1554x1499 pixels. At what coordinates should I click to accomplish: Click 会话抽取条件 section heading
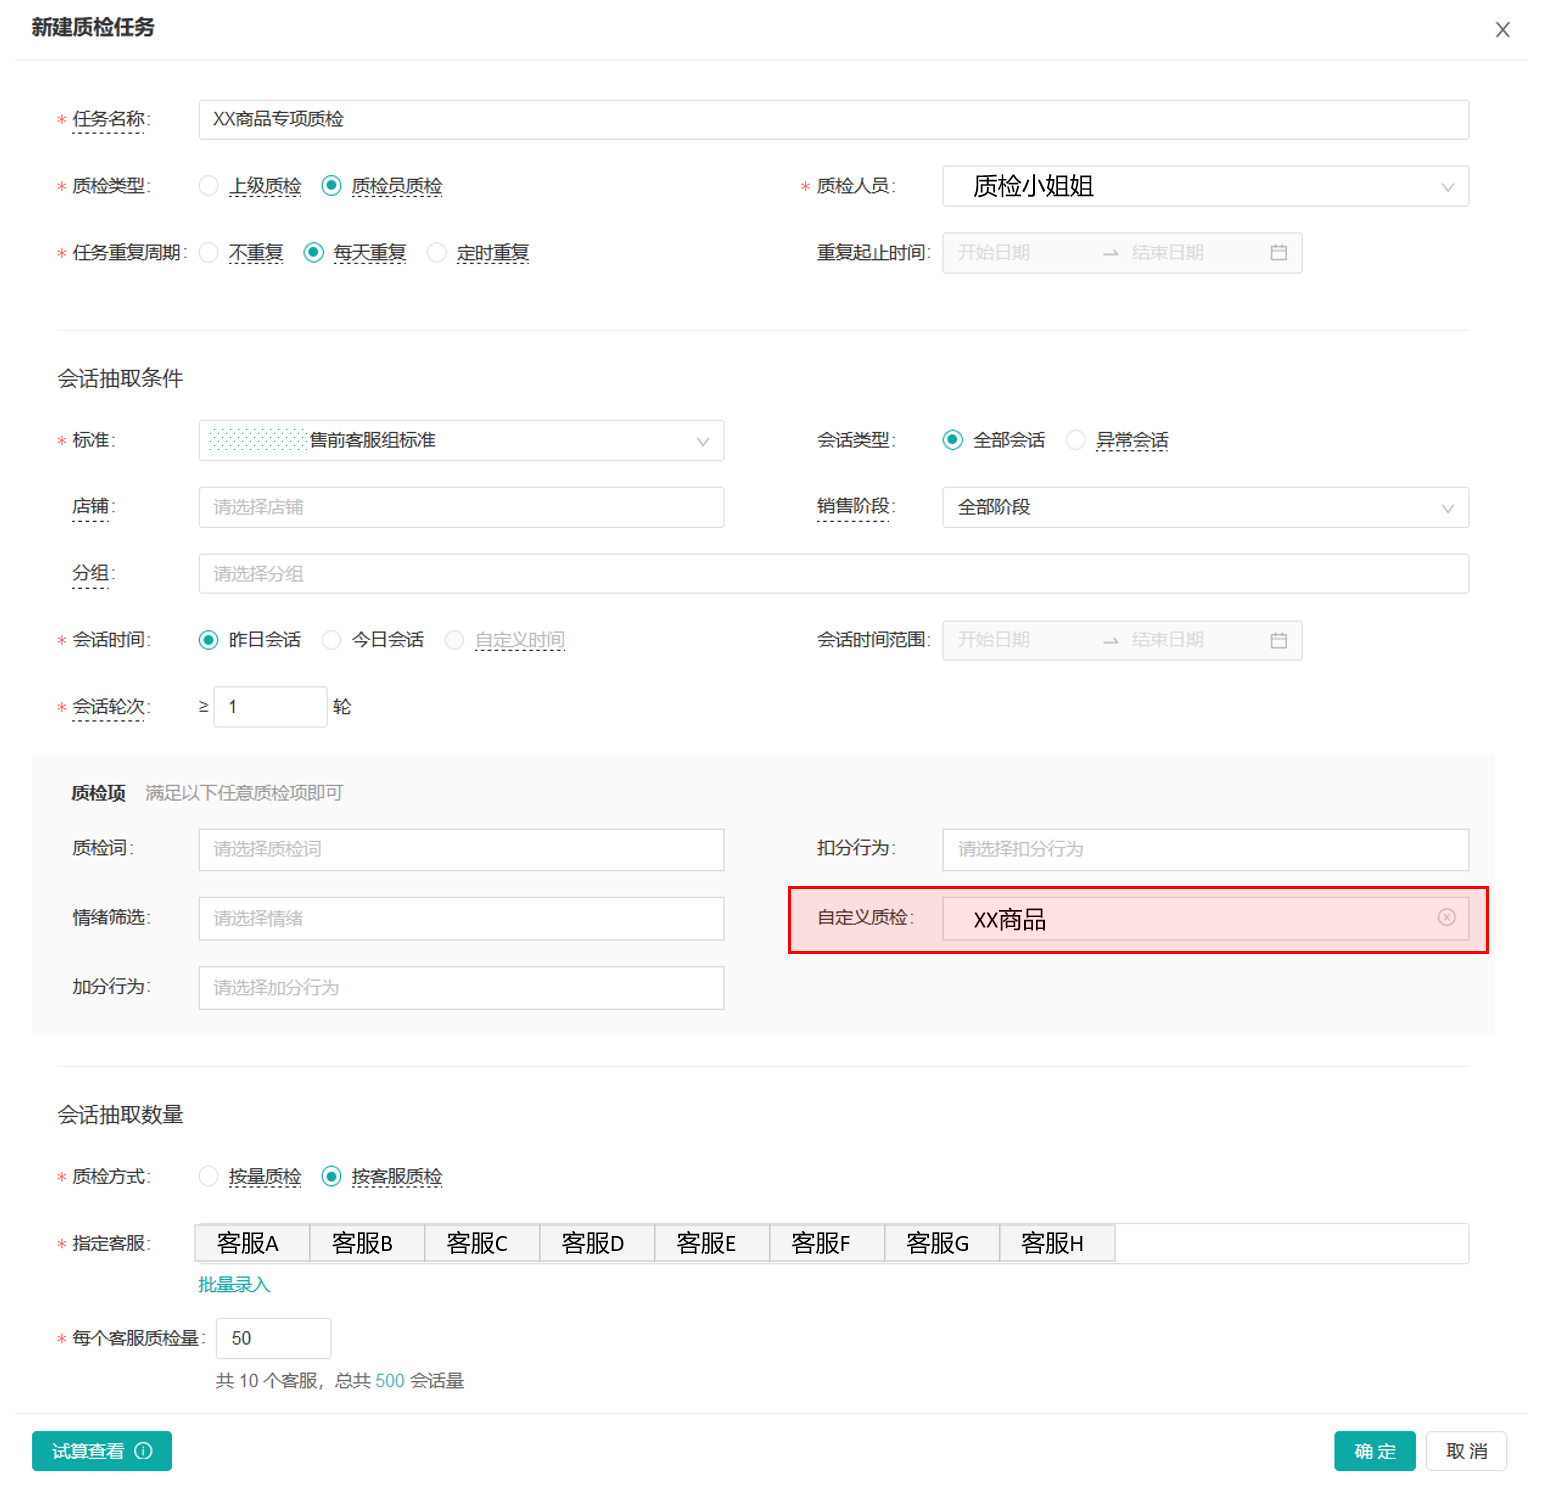120,379
